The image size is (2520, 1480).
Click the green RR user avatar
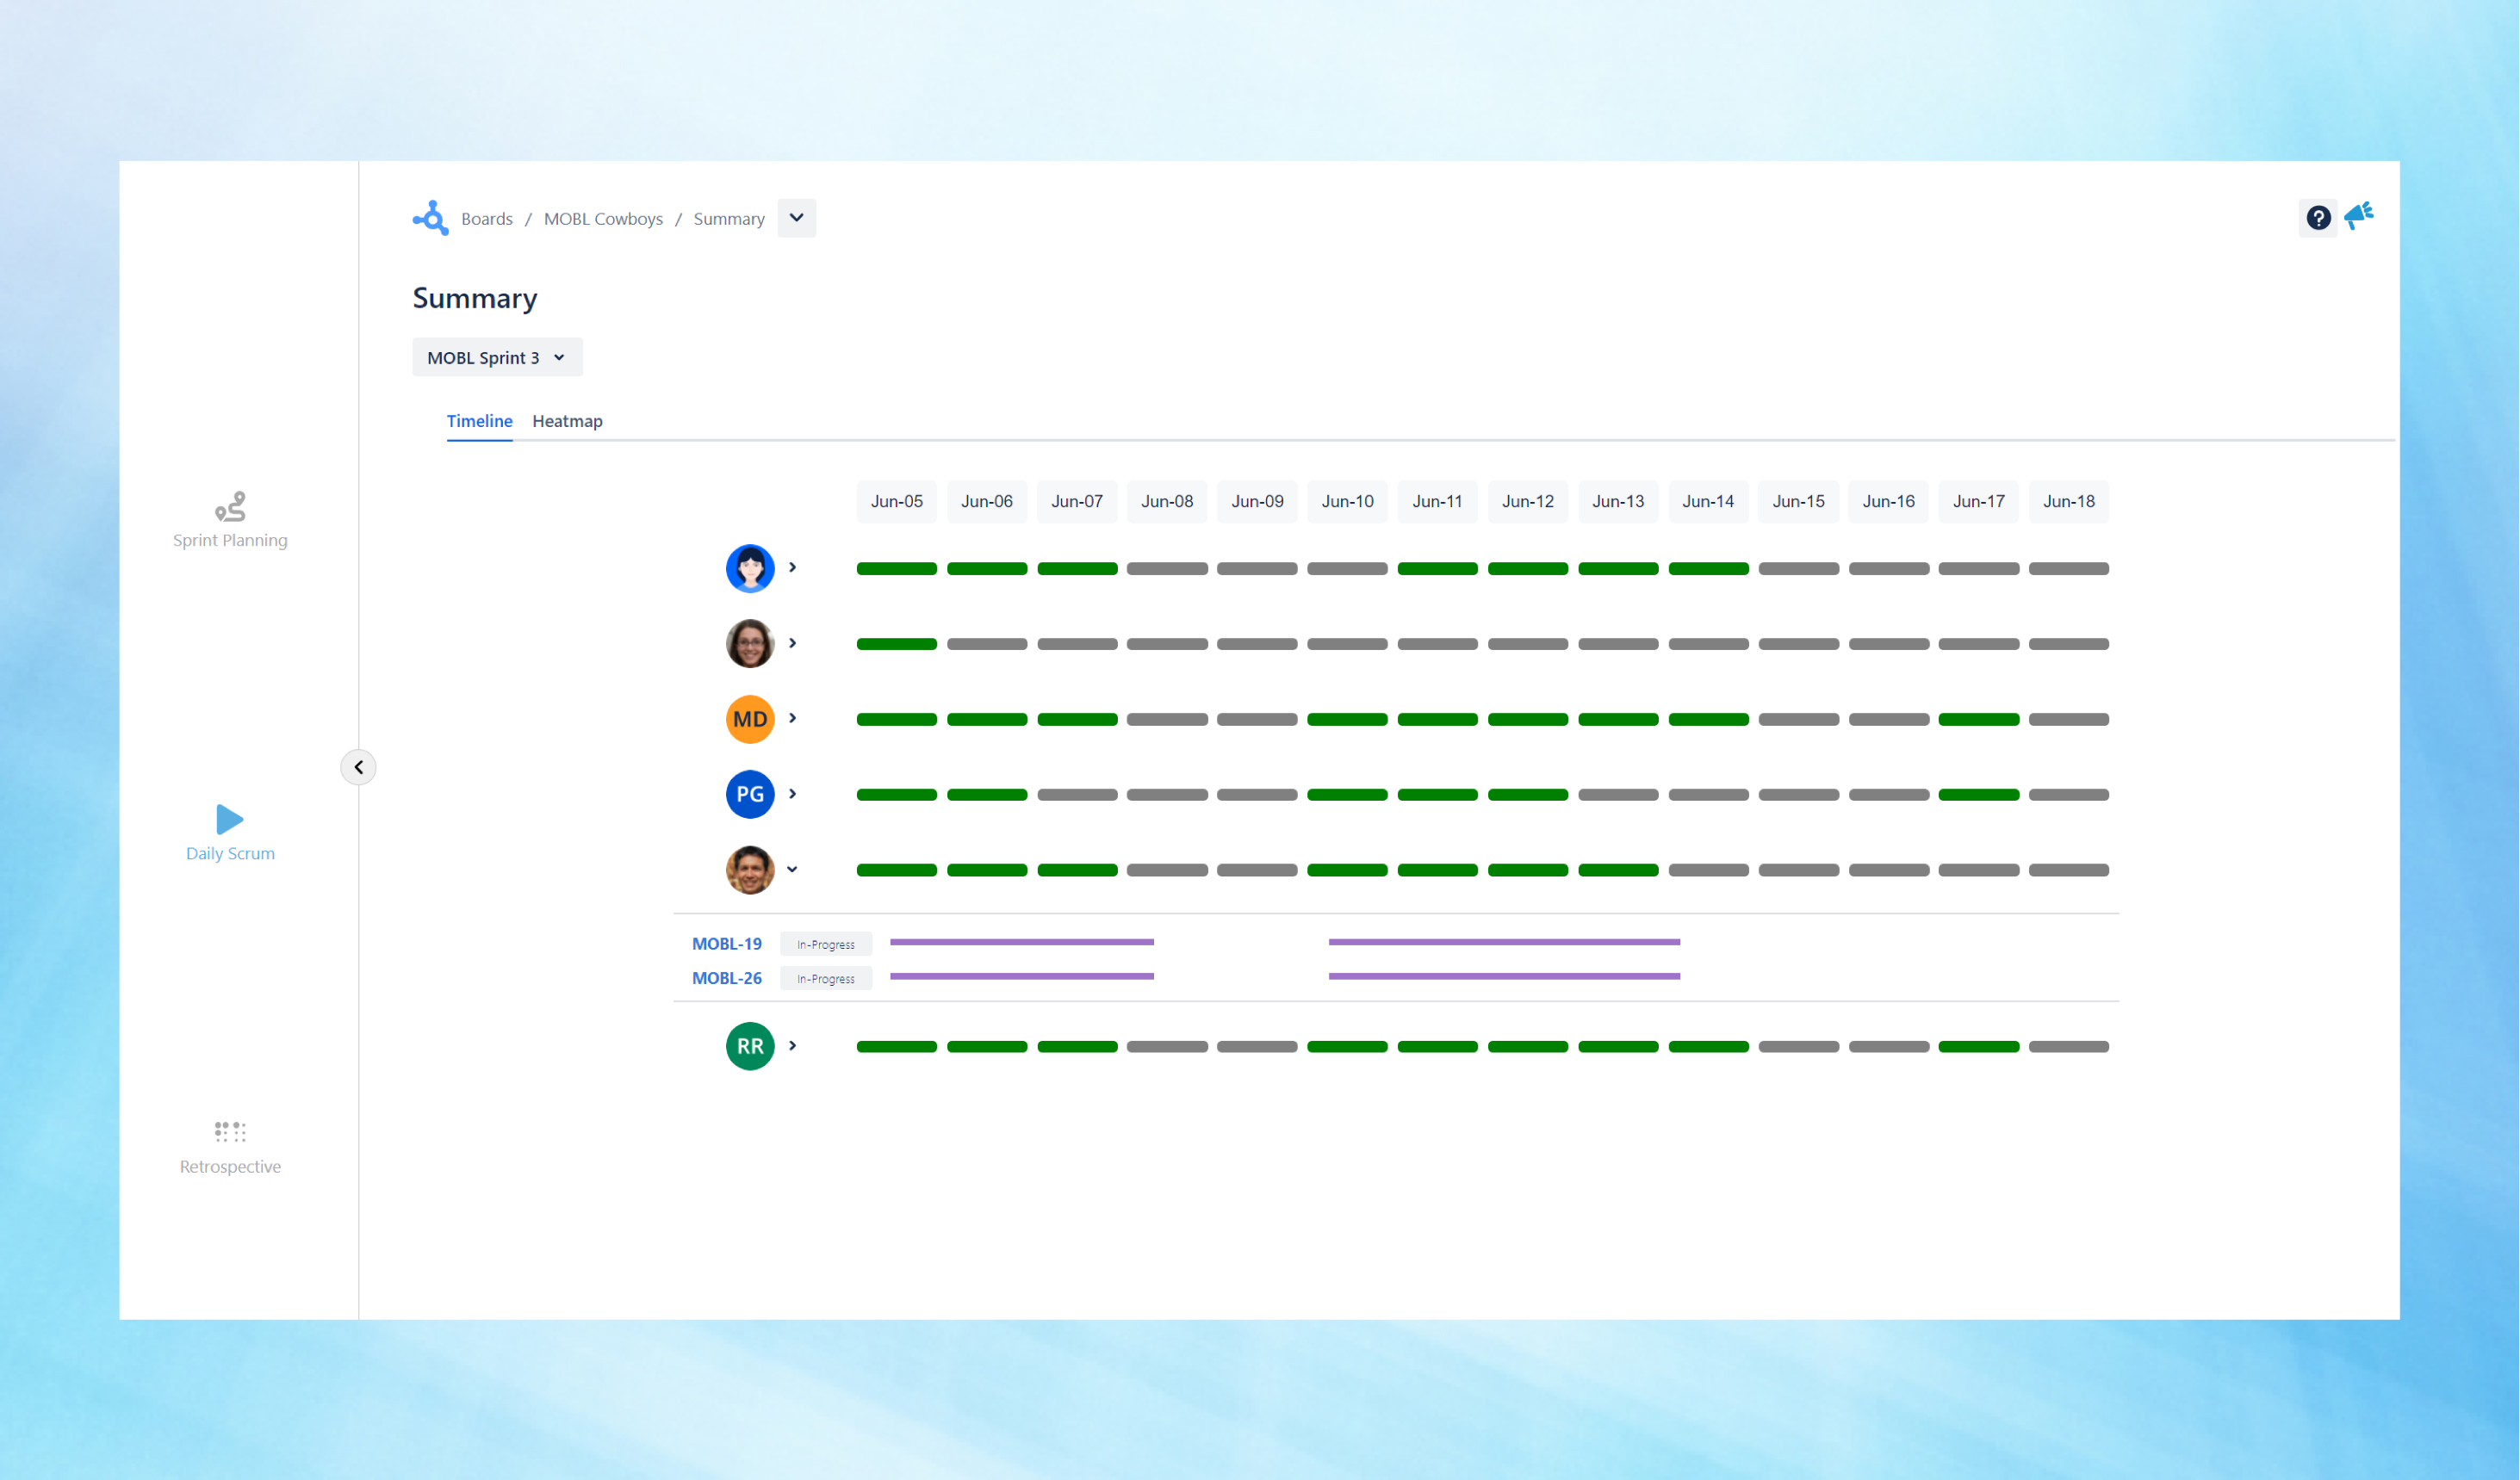pos(750,1046)
